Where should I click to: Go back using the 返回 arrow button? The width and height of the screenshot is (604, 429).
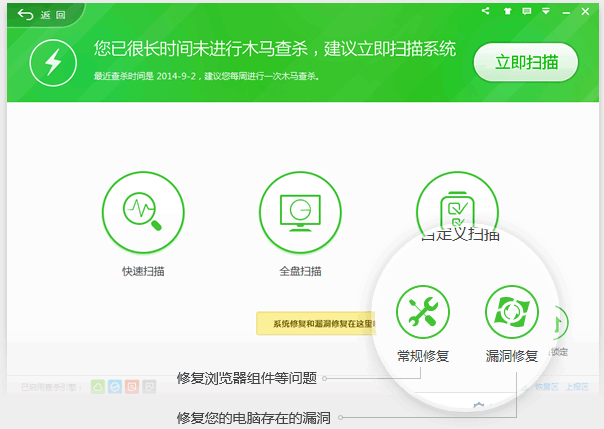click(42, 15)
